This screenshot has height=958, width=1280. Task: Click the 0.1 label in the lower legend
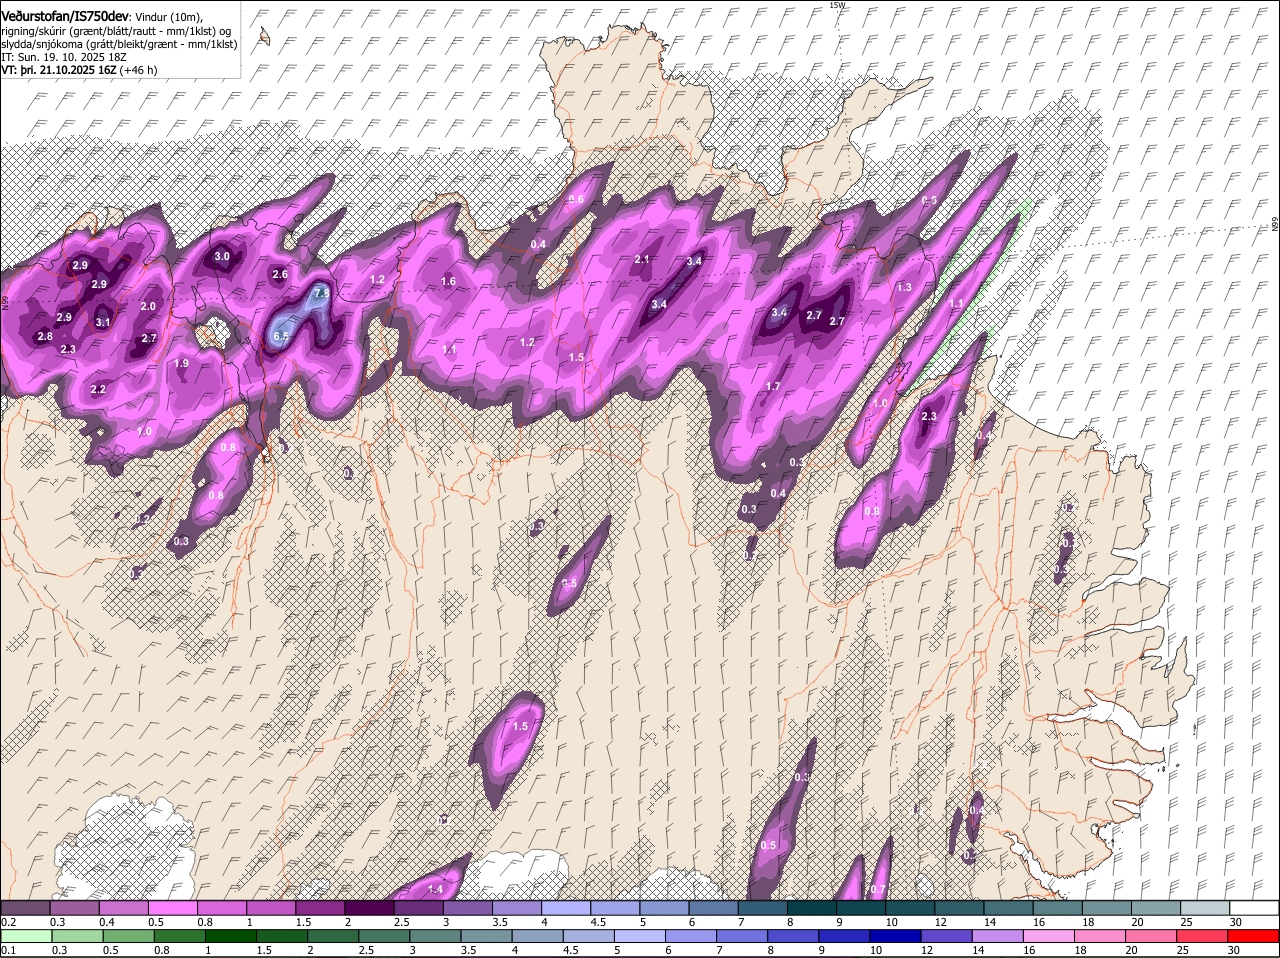click(8, 950)
